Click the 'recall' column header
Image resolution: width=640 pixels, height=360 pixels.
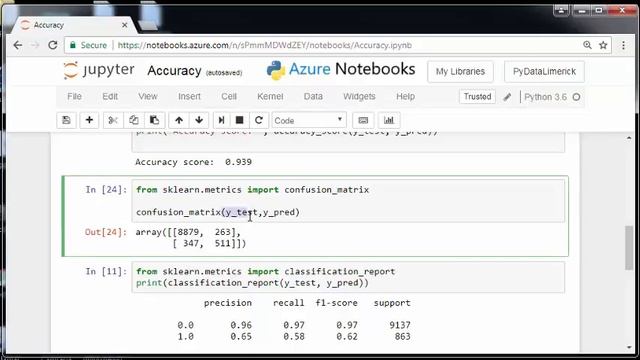289,303
